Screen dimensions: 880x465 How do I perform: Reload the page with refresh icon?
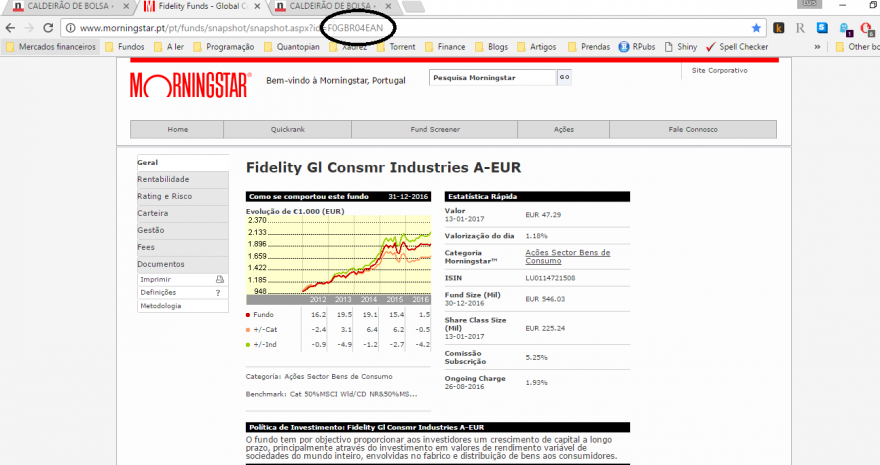tap(48, 28)
